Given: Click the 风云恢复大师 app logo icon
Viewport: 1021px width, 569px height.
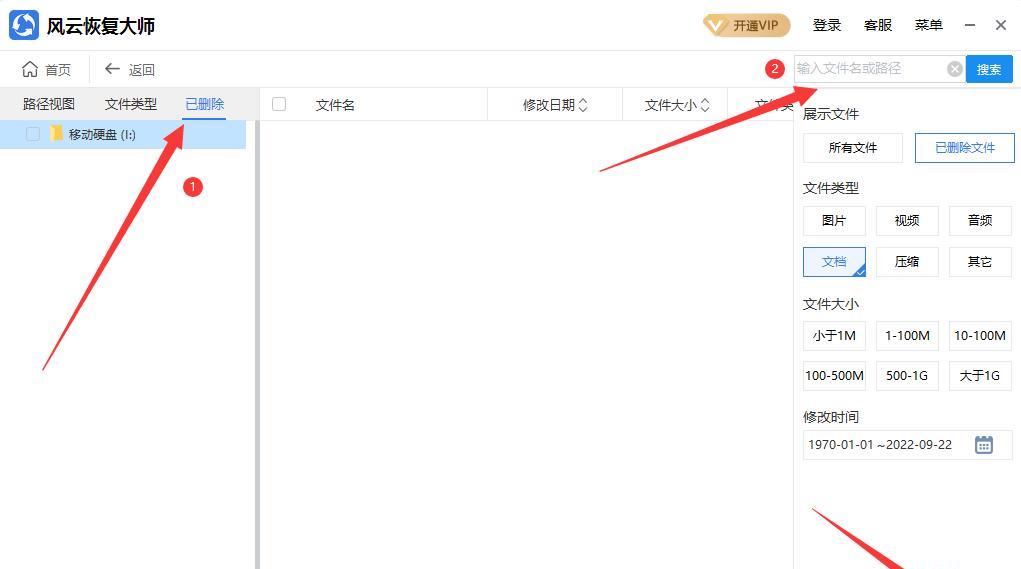Looking at the screenshot, I should coord(24,26).
